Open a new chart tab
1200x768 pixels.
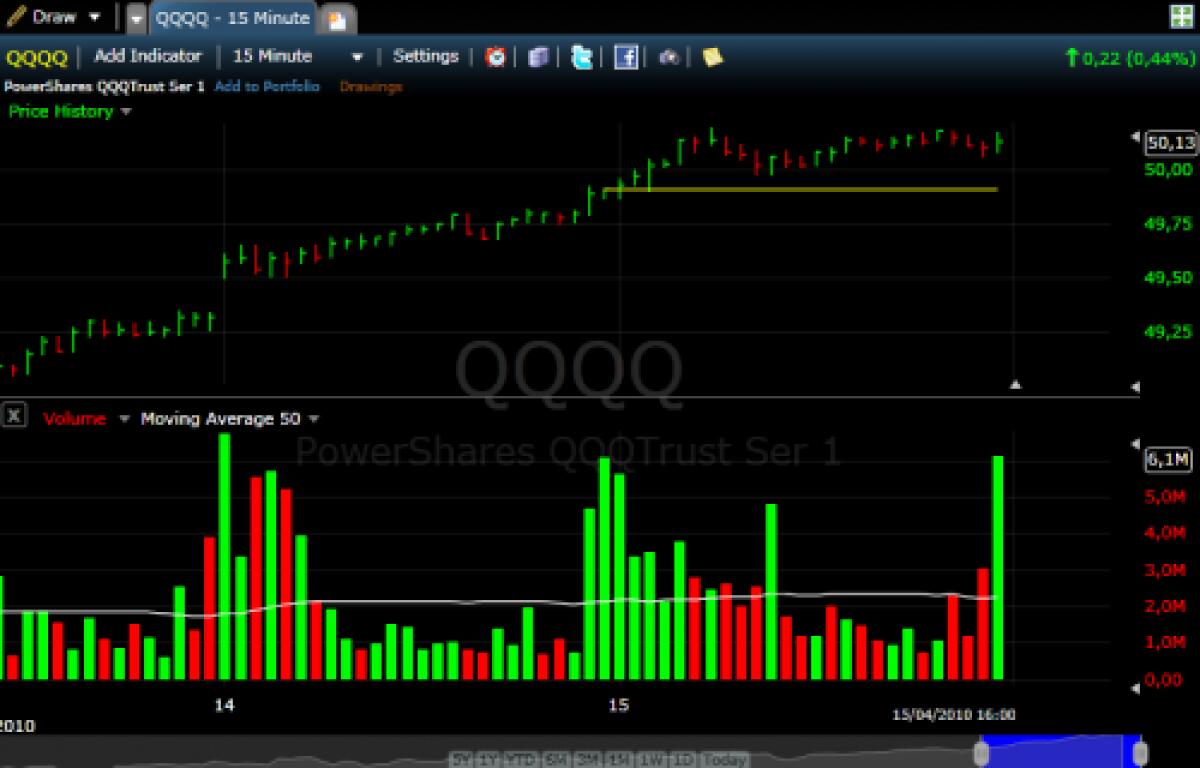(x=337, y=20)
